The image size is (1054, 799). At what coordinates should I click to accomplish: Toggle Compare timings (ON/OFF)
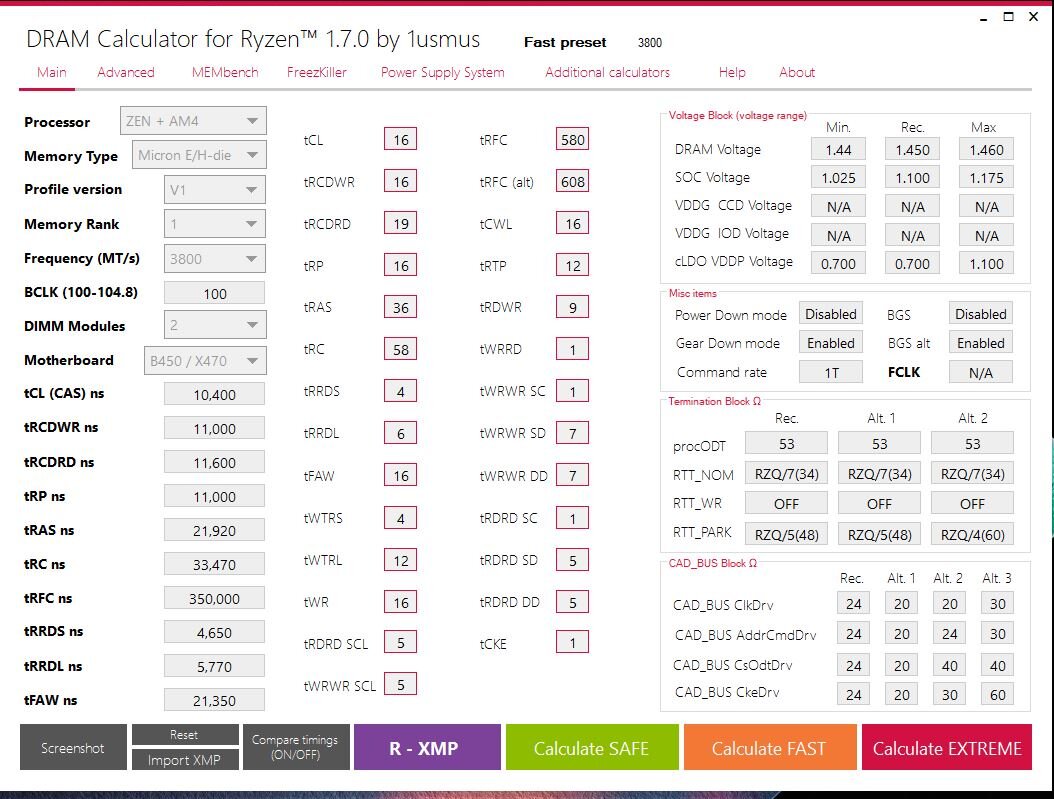tap(295, 747)
